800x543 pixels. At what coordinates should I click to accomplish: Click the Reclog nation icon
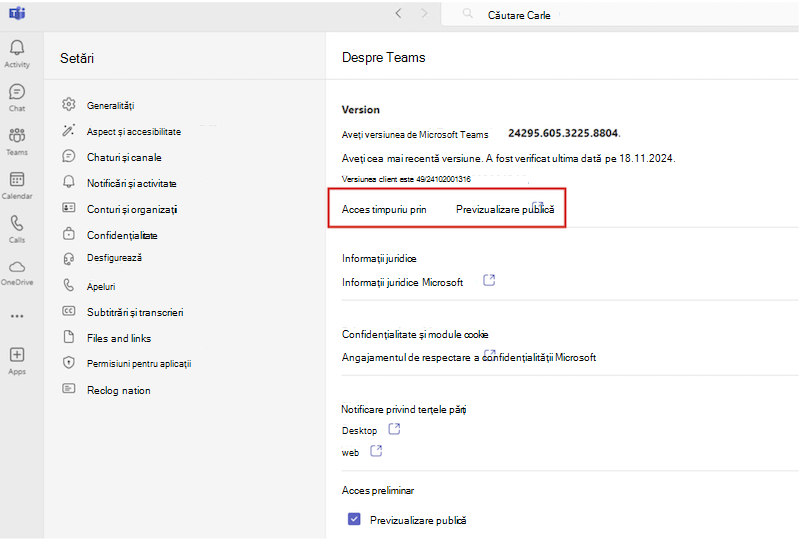tap(69, 389)
